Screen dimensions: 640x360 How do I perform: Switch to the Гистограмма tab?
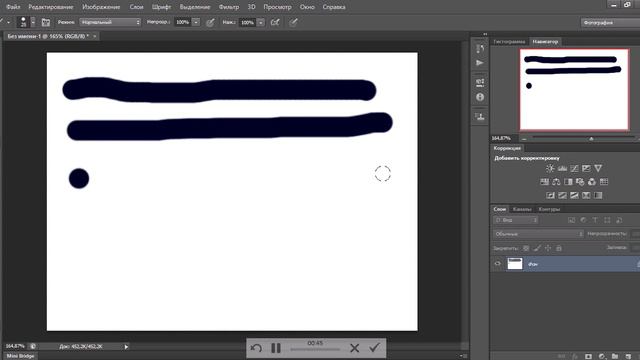point(509,42)
